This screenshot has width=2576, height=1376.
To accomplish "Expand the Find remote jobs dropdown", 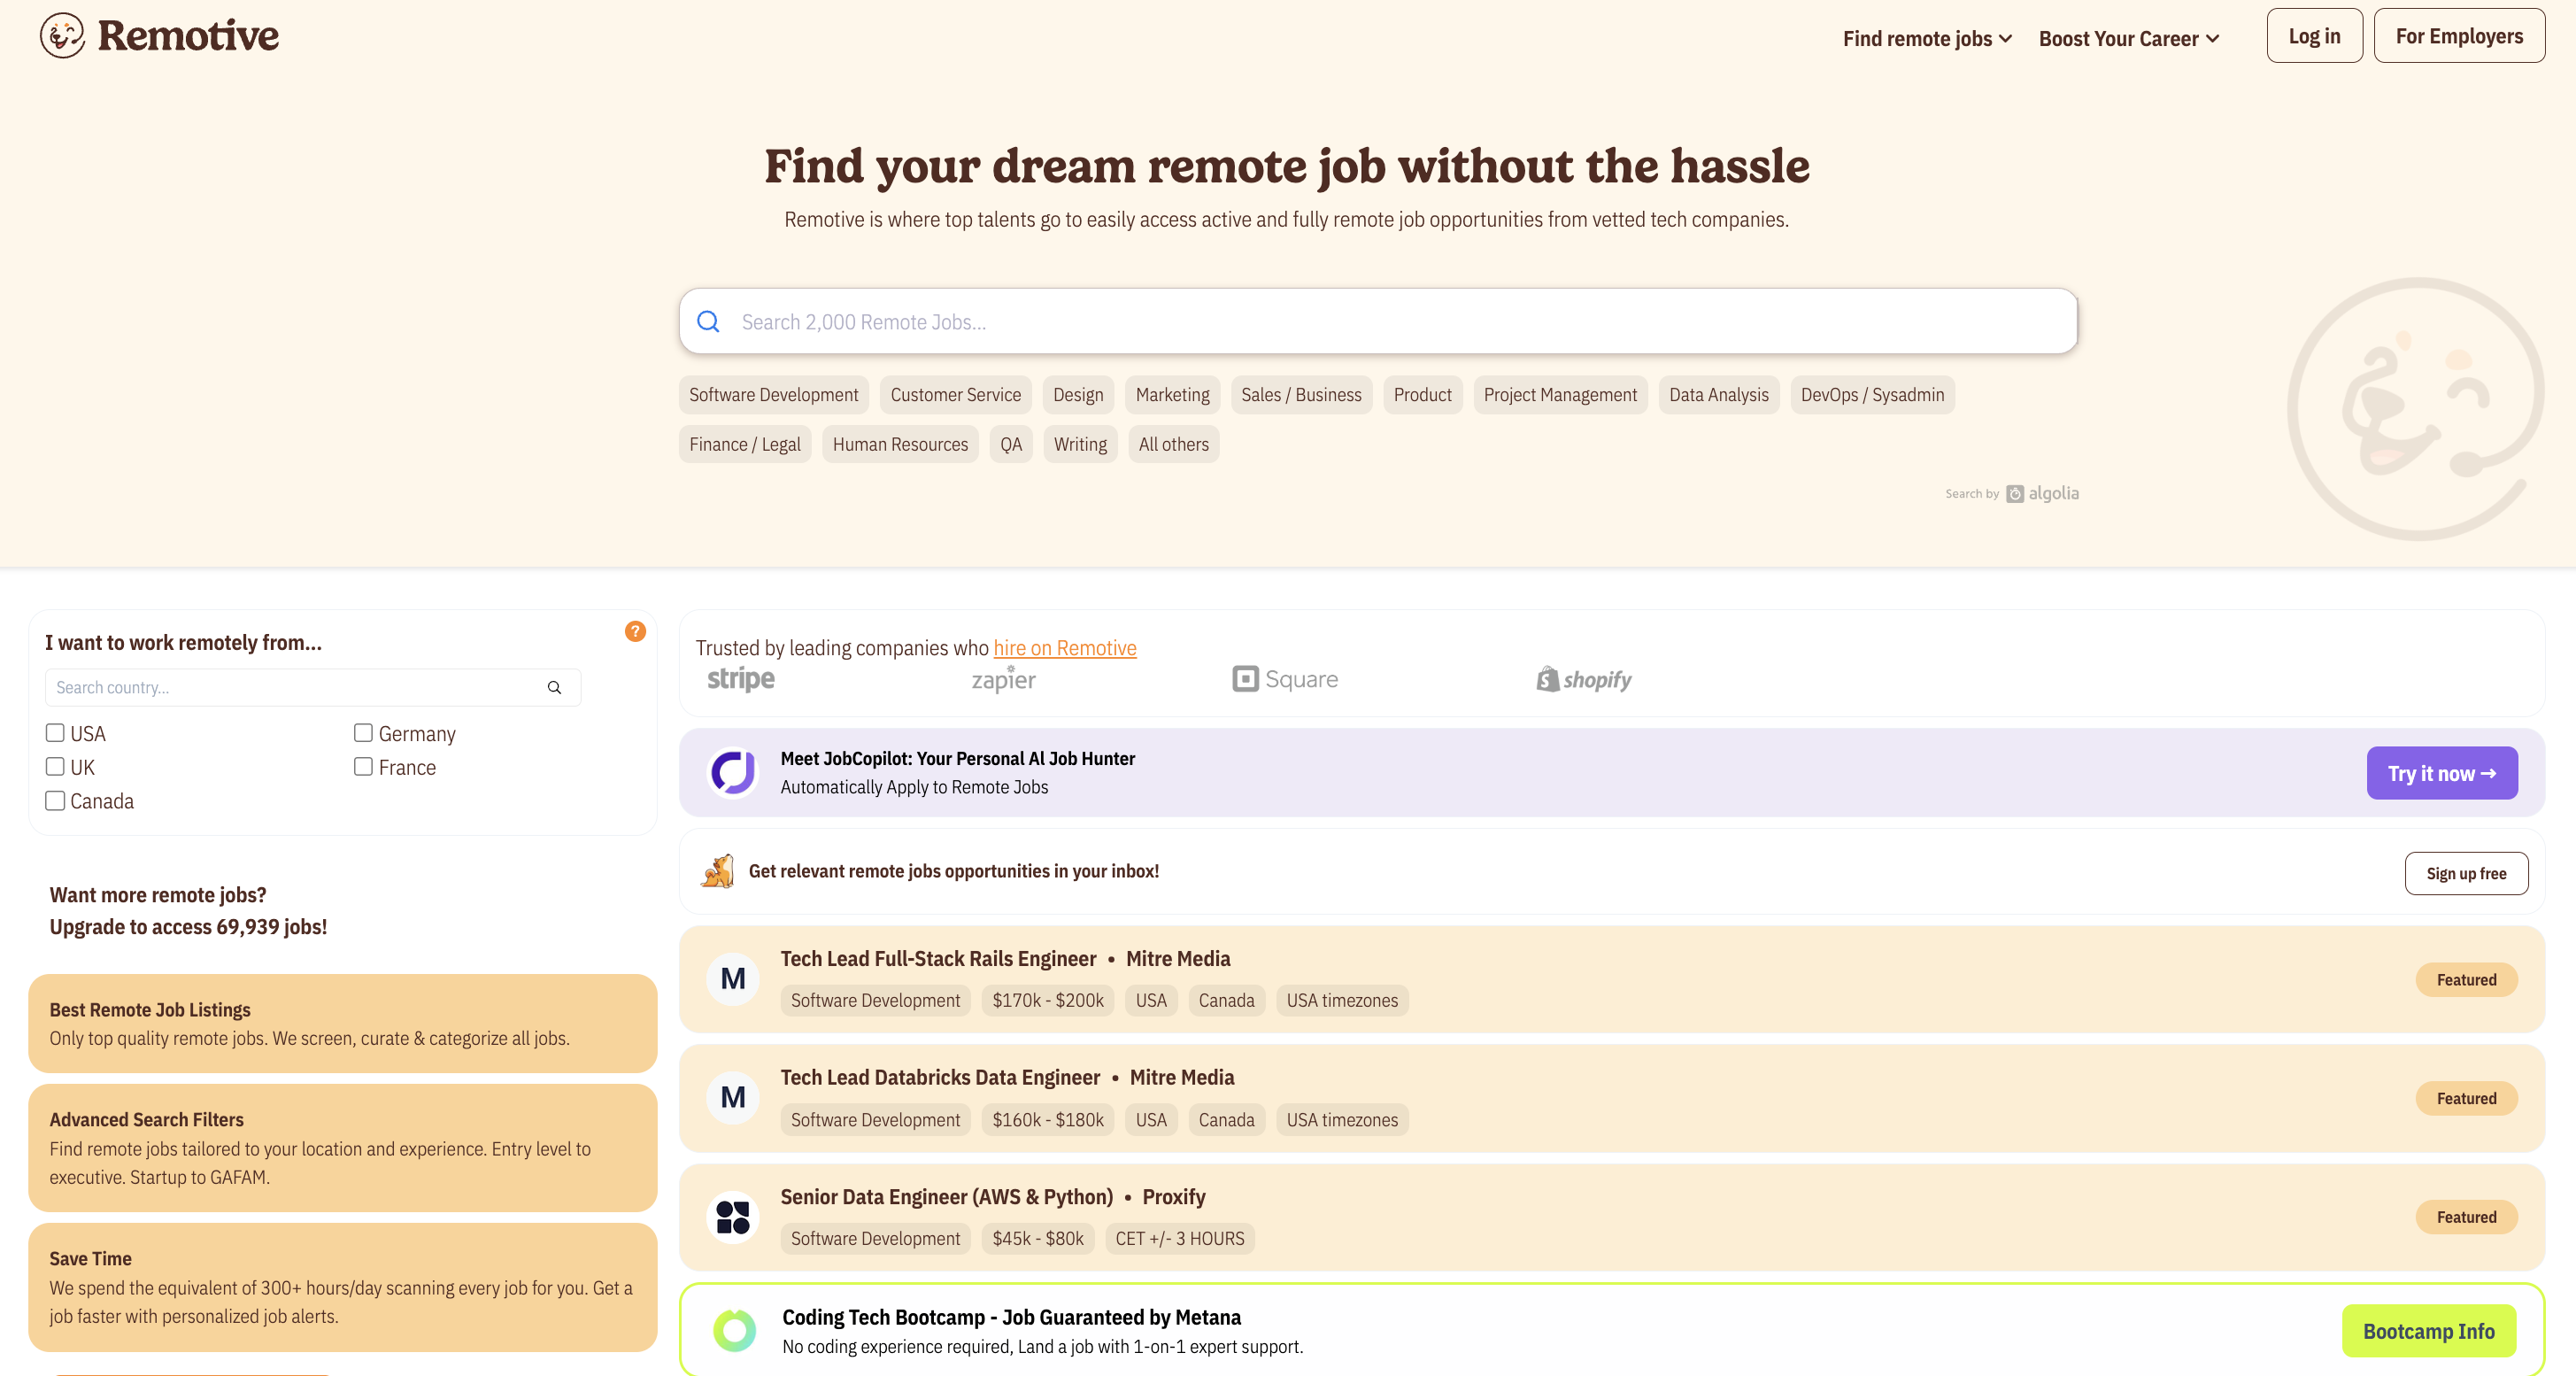I will [1927, 38].
